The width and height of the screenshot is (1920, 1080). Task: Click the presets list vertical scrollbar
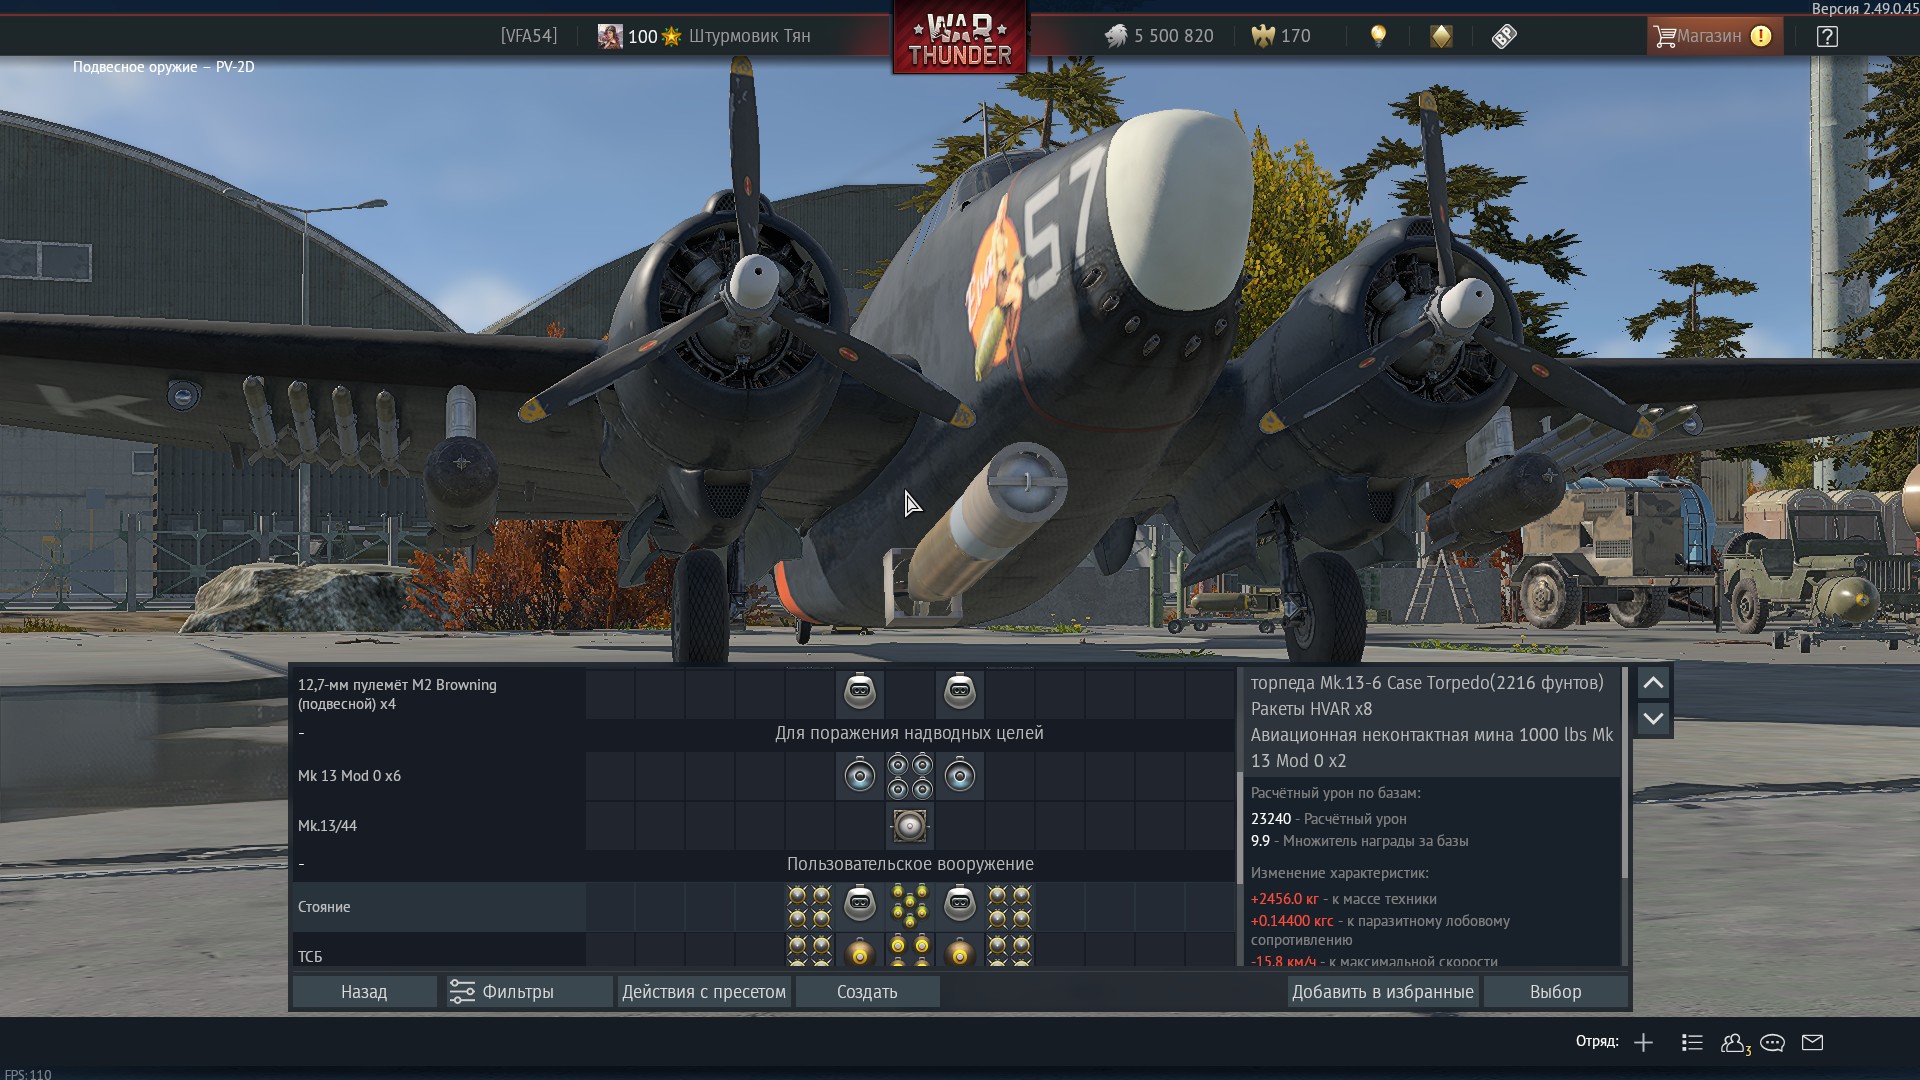point(1240,828)
